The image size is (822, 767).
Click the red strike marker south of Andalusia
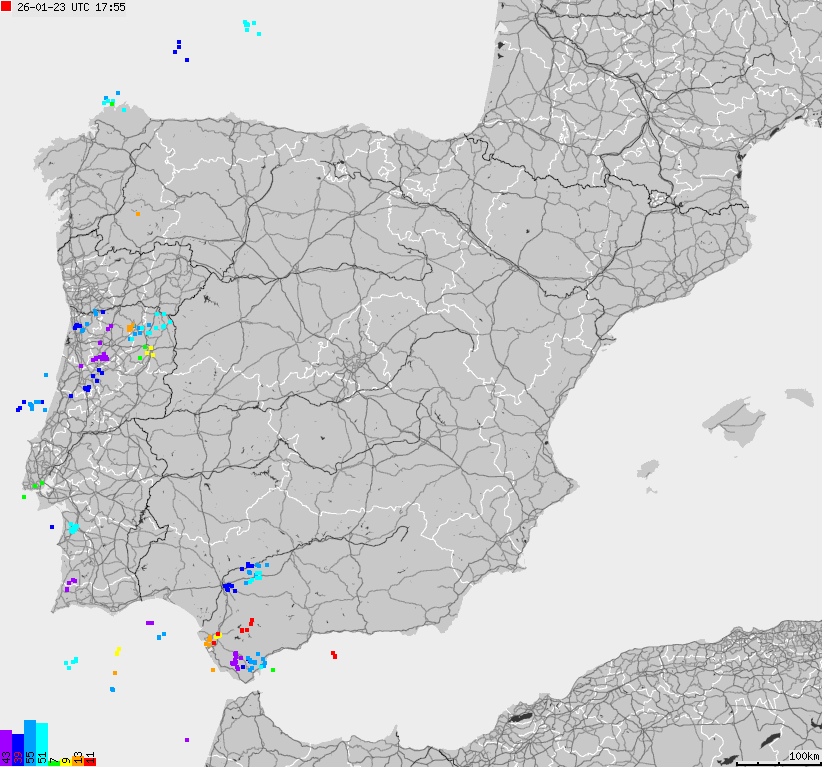coord(334,654)
